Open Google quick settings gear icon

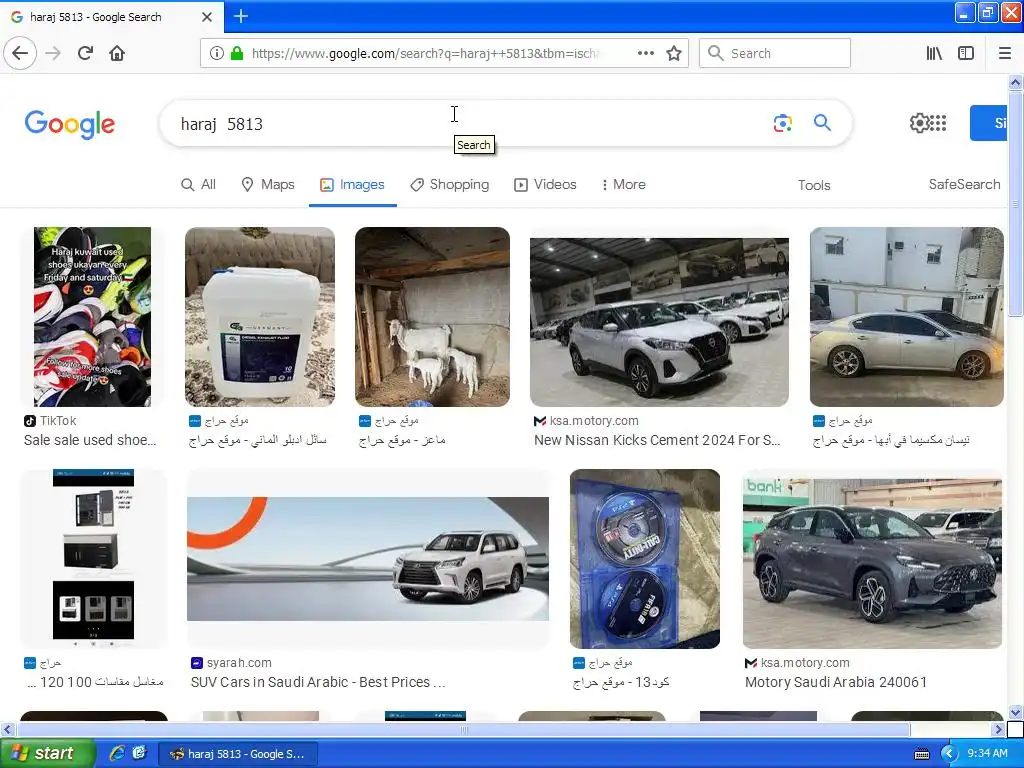(x=919, y=123)
